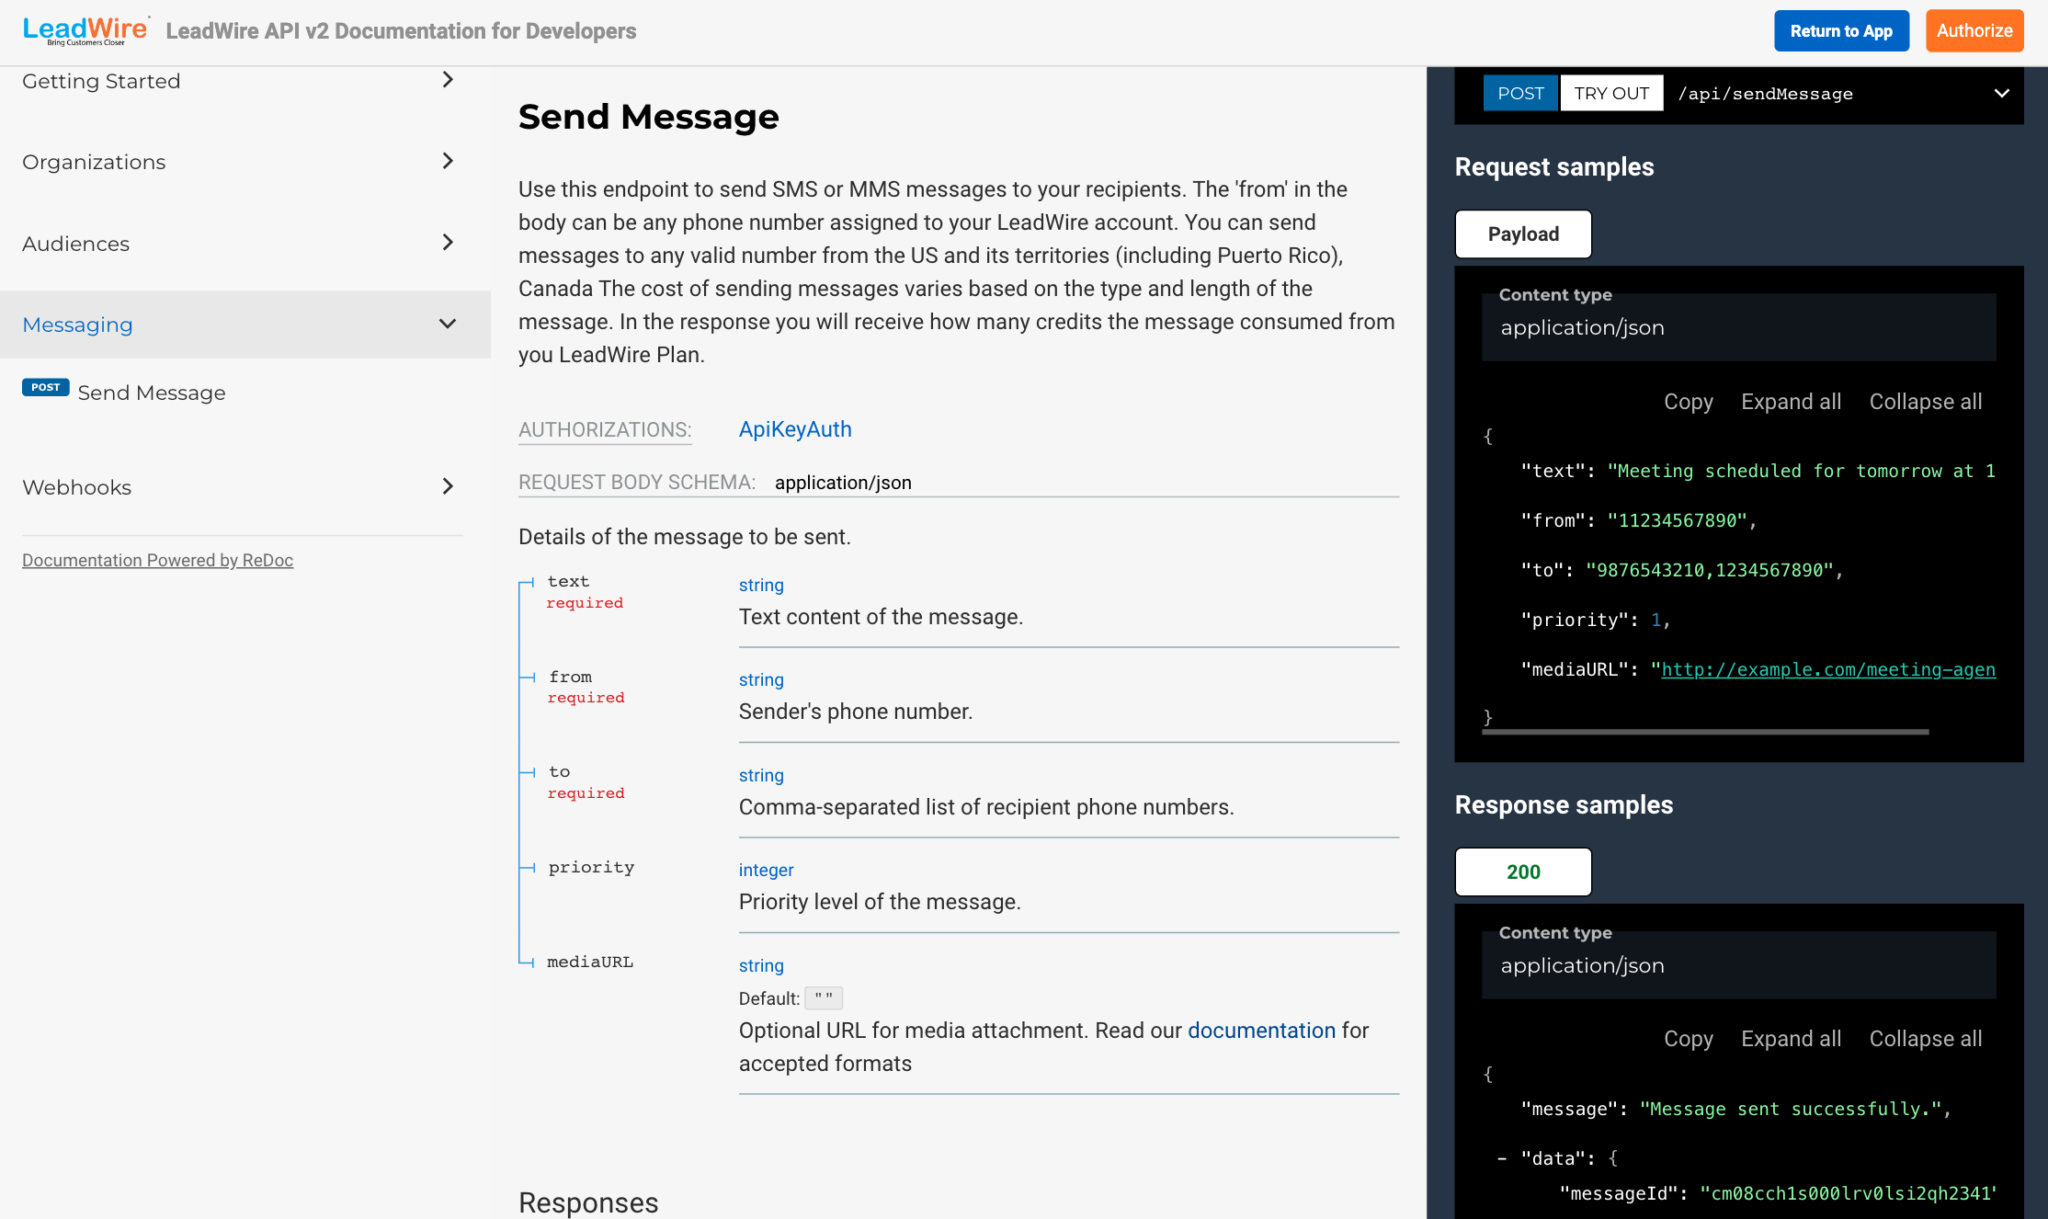The image size is (2048, 1219).
Task: Click the "11234567890" from value
Action: pyautogui.click(x=1677, y=520)
